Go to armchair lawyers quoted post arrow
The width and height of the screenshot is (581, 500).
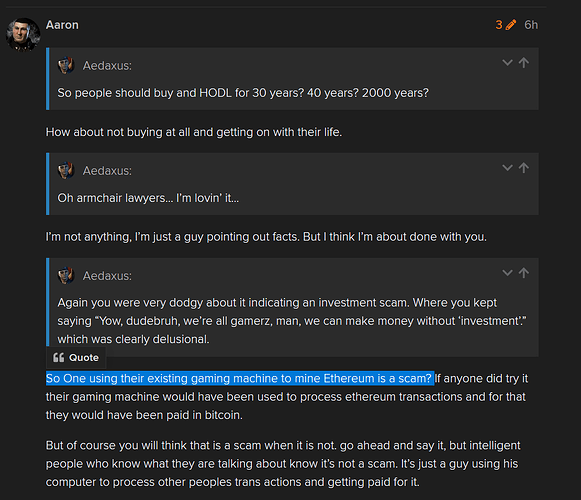pos(524,168)
